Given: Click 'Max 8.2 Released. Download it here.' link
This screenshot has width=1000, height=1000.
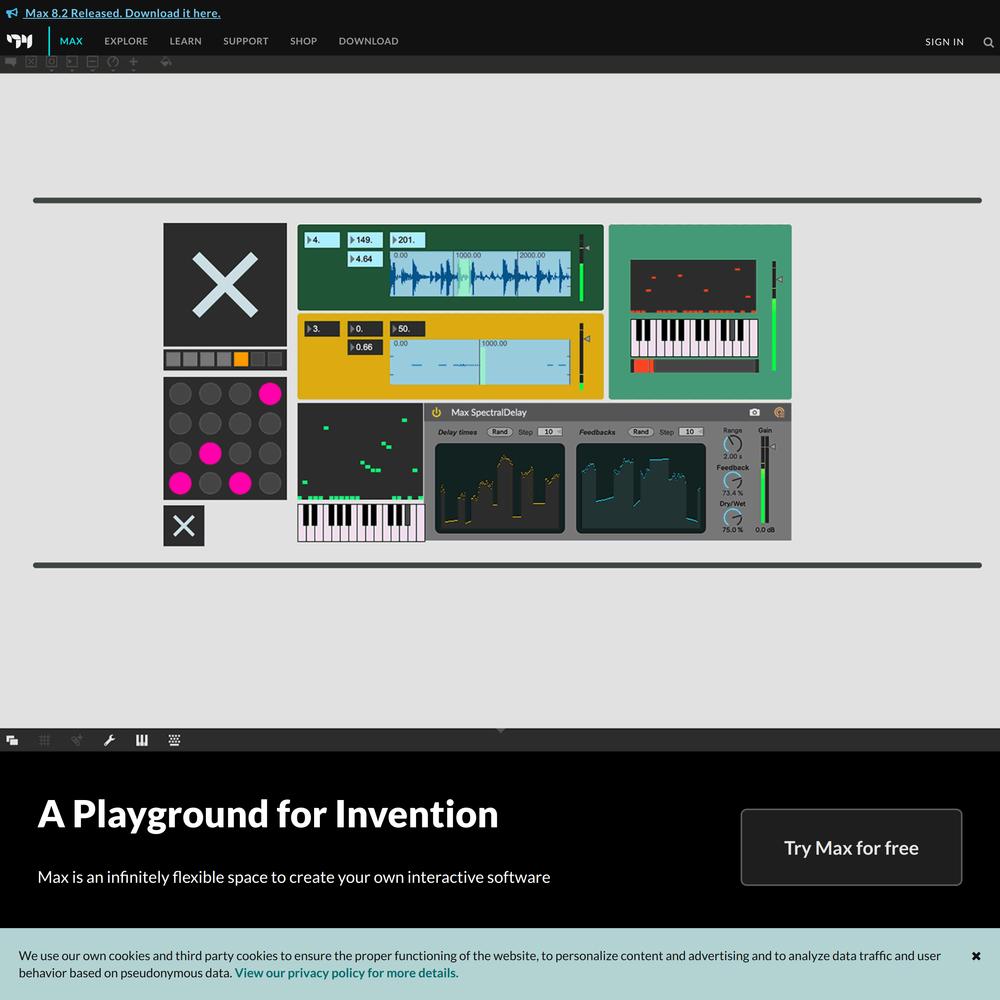Looking at the screenshot, I should point(123,13).
